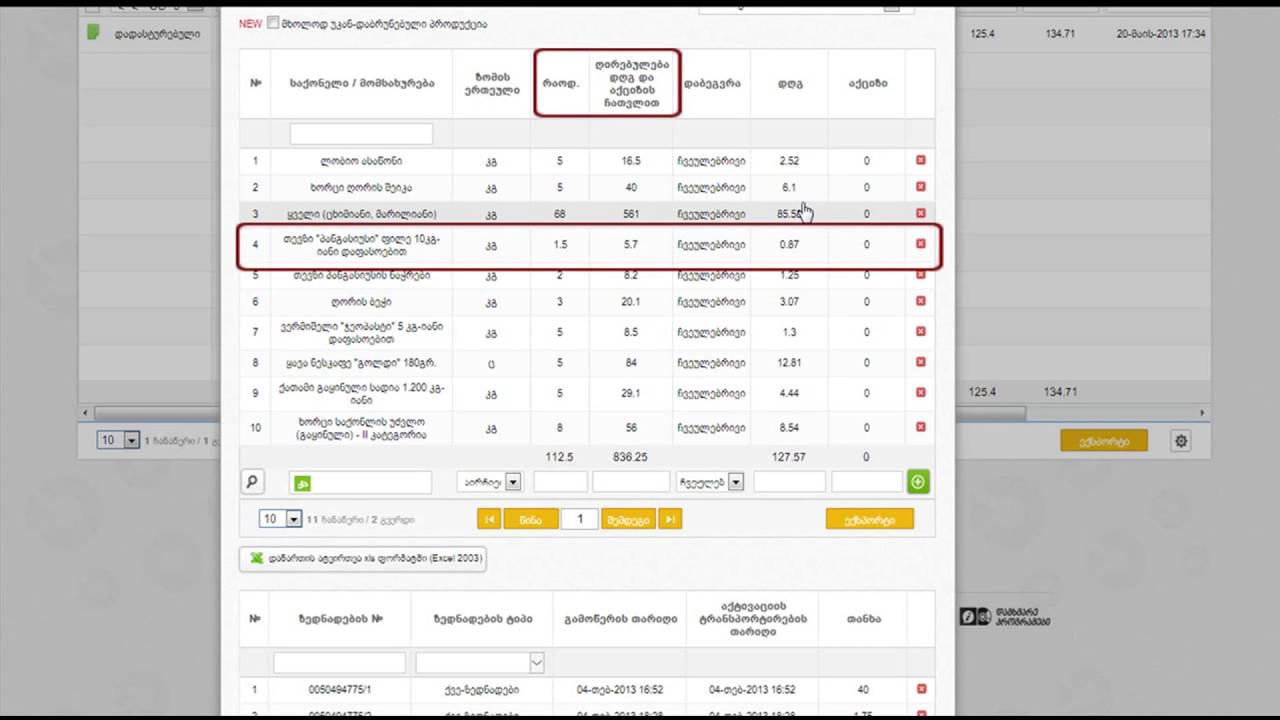Screen dimensions: 1280x720
Task: Delete product row 2 priced 40
Action: [920, 187]
